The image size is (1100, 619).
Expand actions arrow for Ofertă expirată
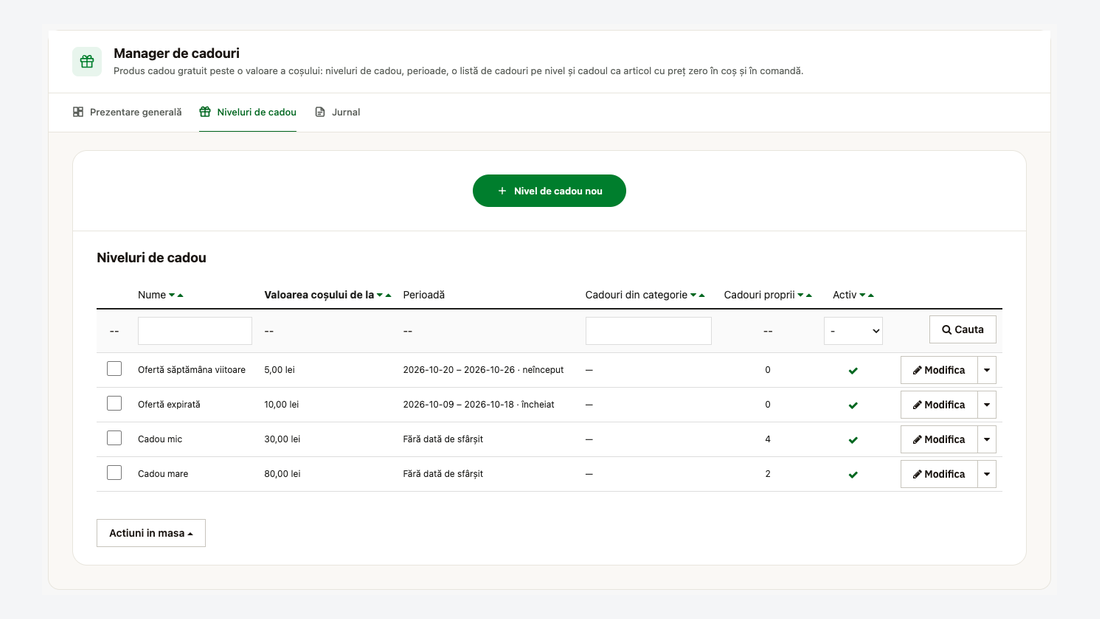987,404
